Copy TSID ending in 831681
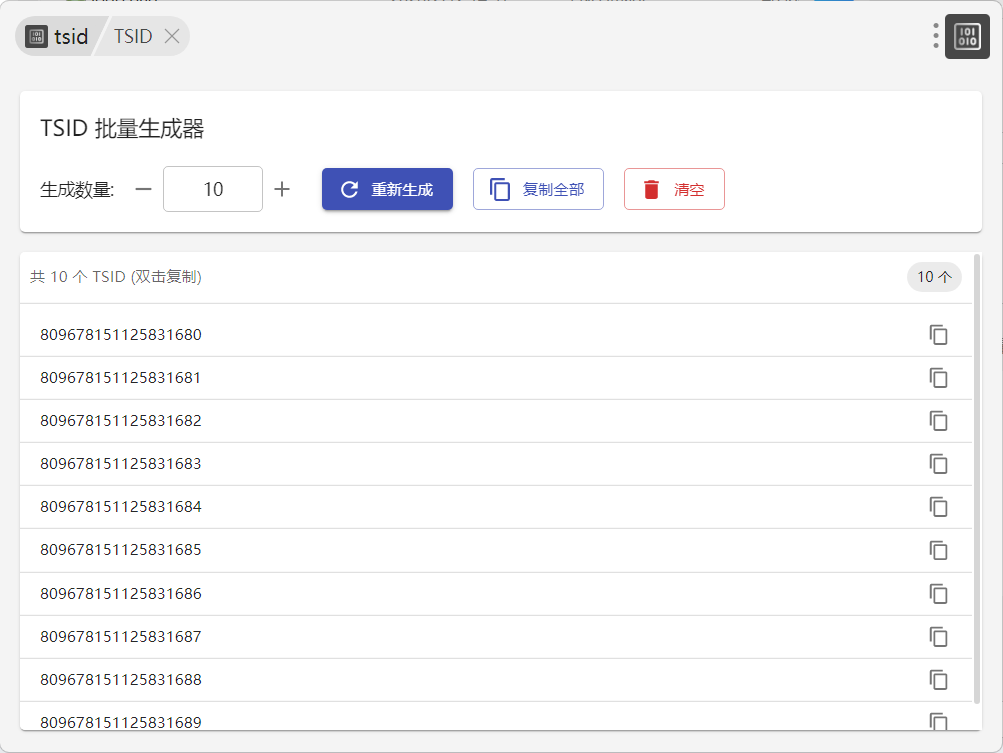The height and width of the screenshot is (753, 1003). [x=938, y=378]
